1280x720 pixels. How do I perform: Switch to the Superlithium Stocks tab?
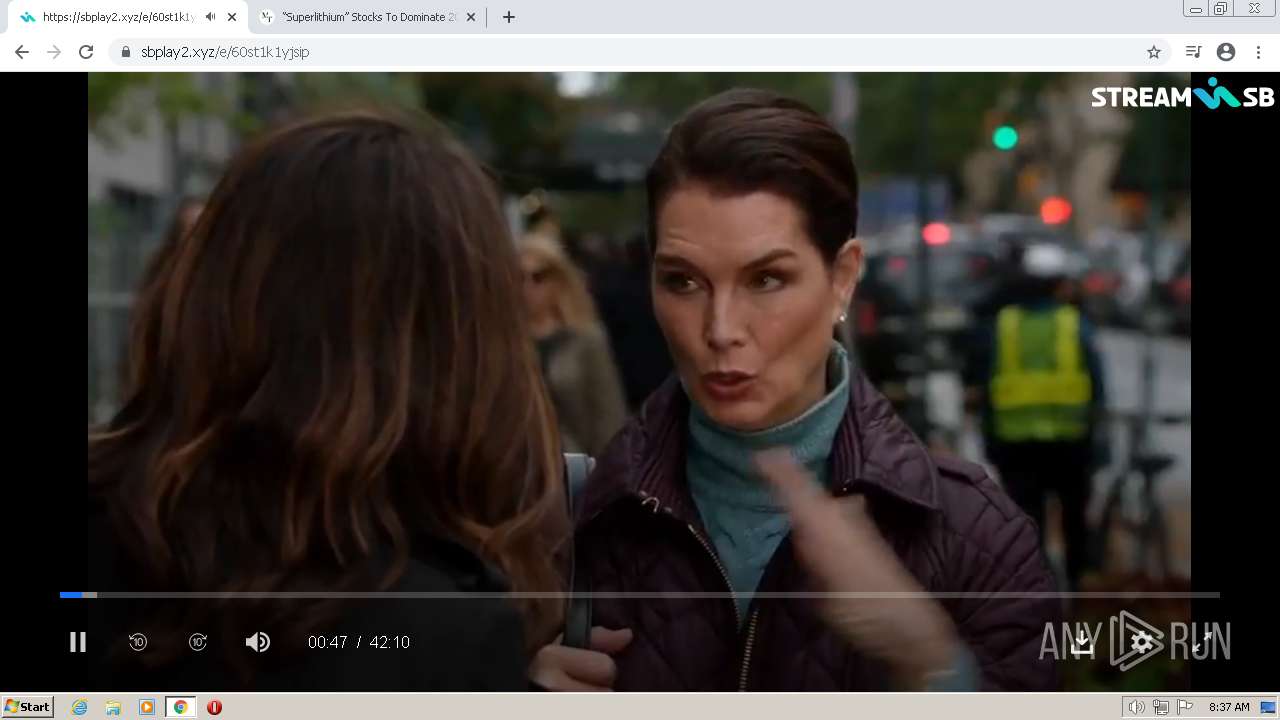pyautogui.click(x=368, y=17)
